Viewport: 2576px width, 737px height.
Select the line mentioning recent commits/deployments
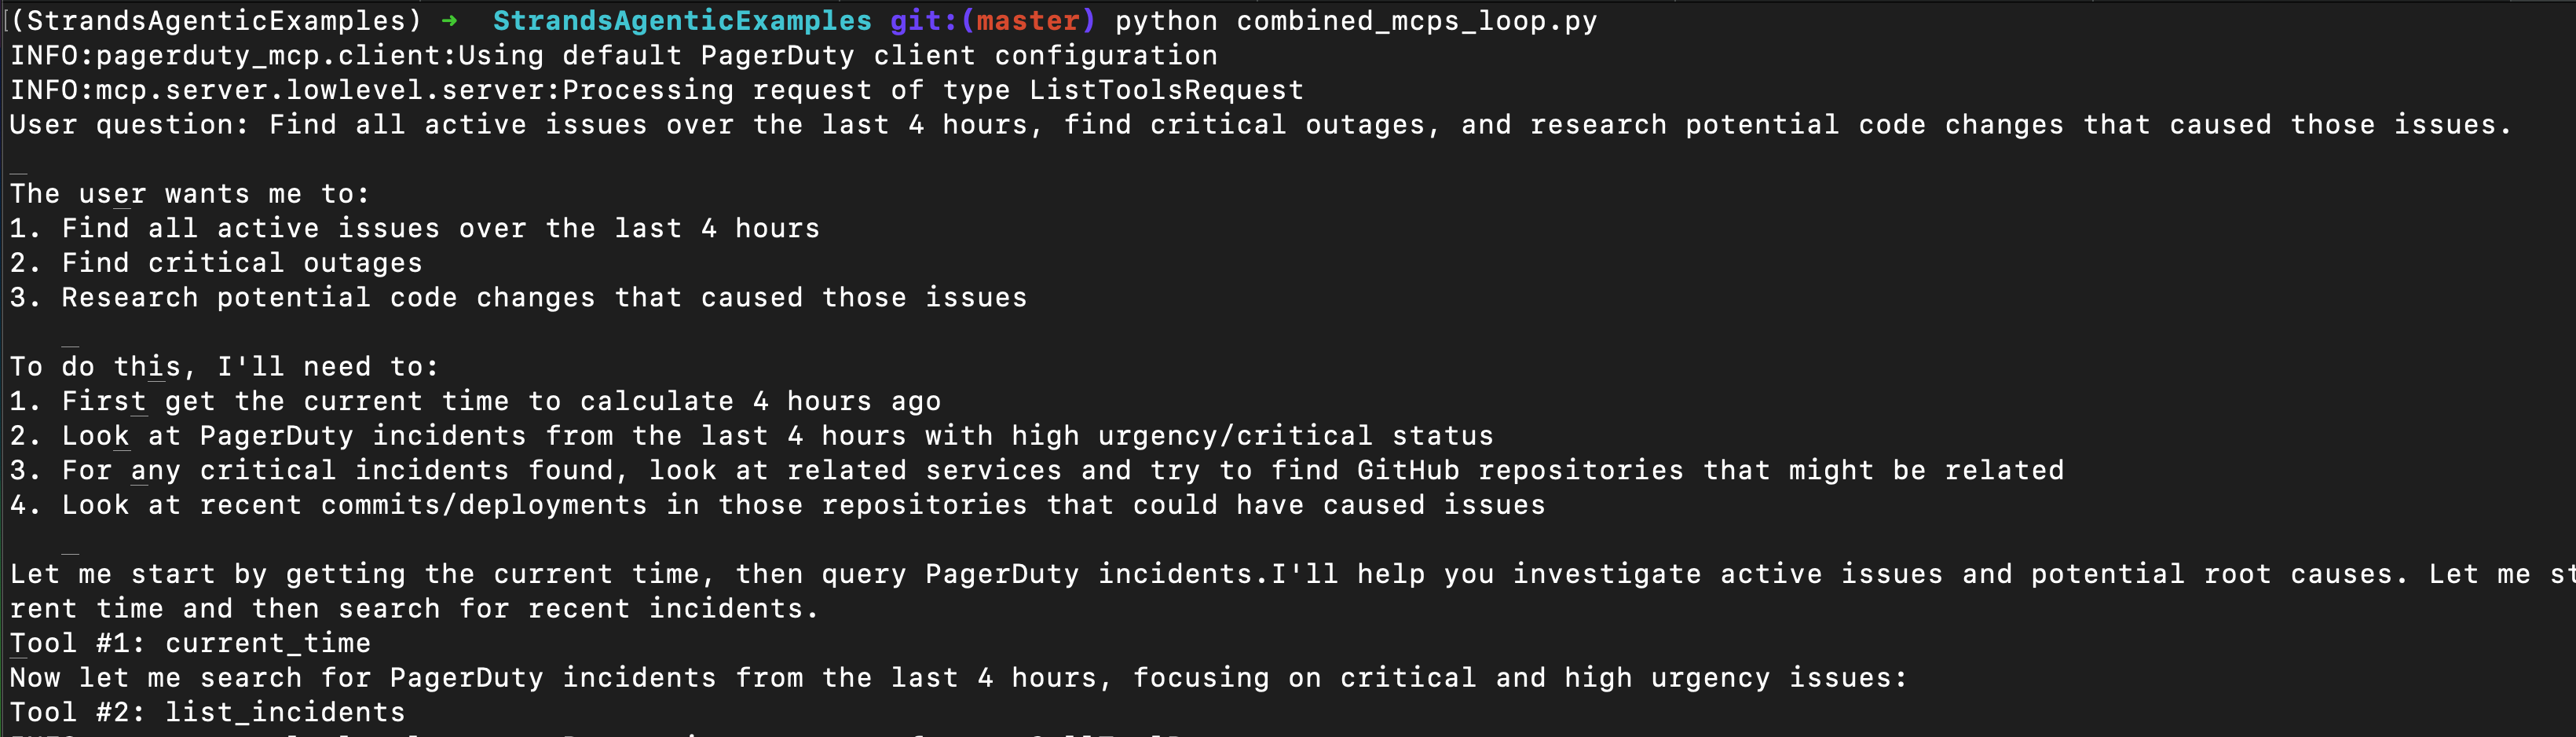point(777,505)
